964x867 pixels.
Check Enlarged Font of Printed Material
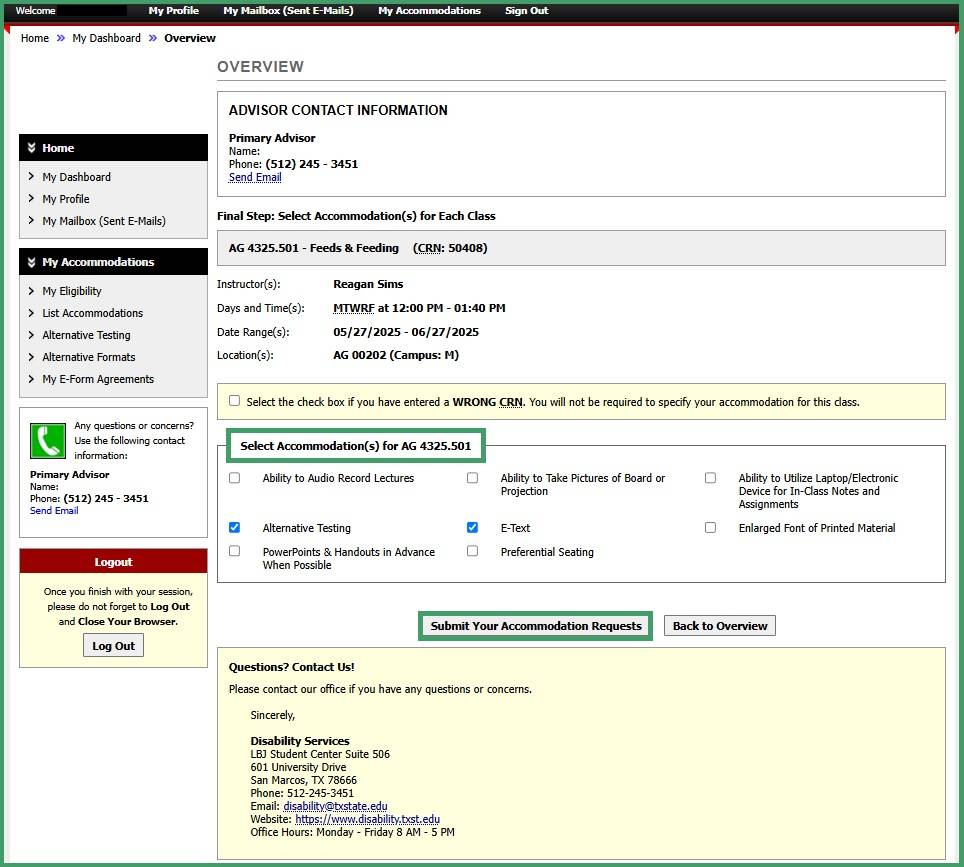point(710,528)
